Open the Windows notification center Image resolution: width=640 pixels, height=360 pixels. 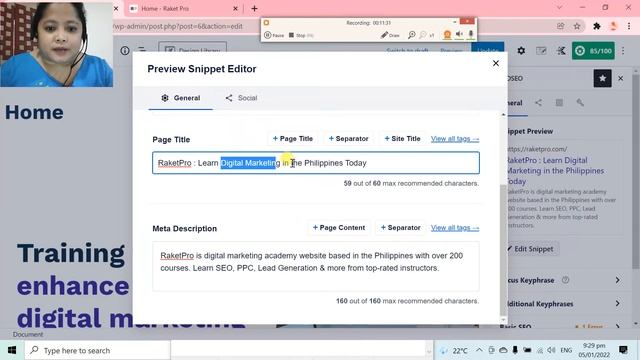point(623,350)
